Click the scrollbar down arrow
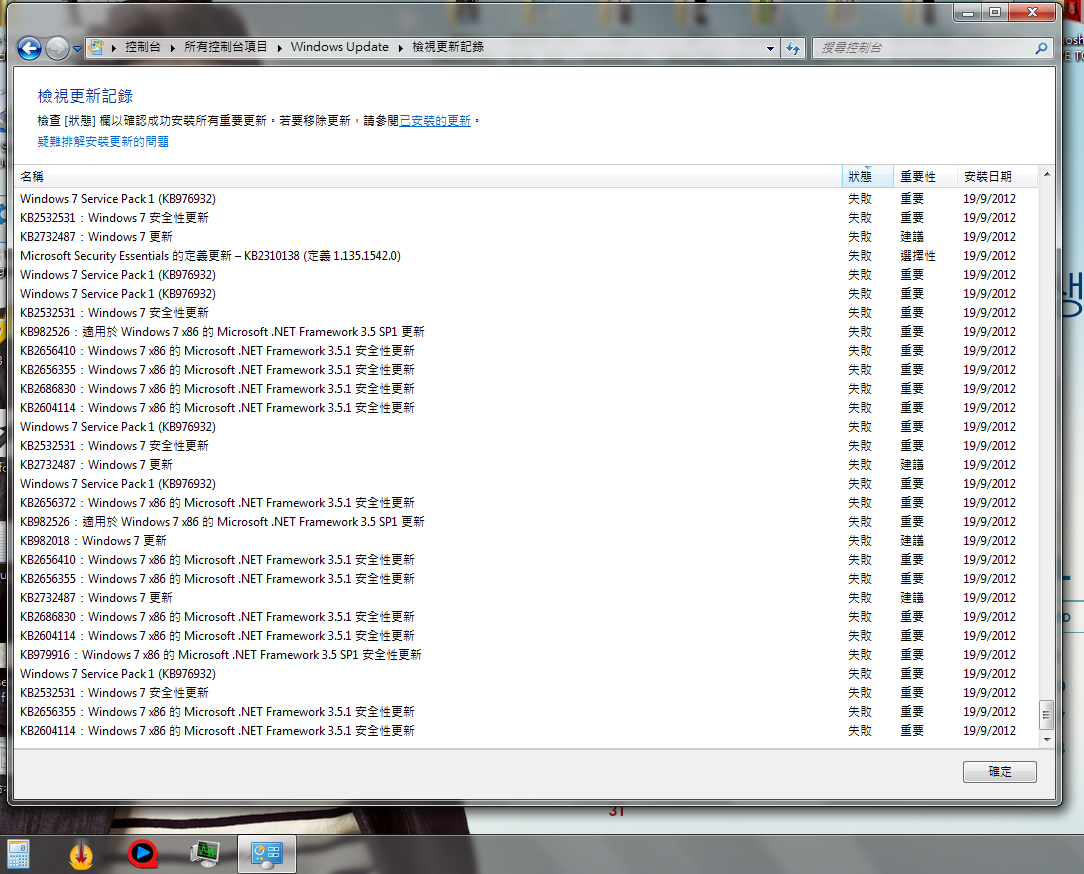Viewport: 1084px width, 874px height. (1047, 739)
